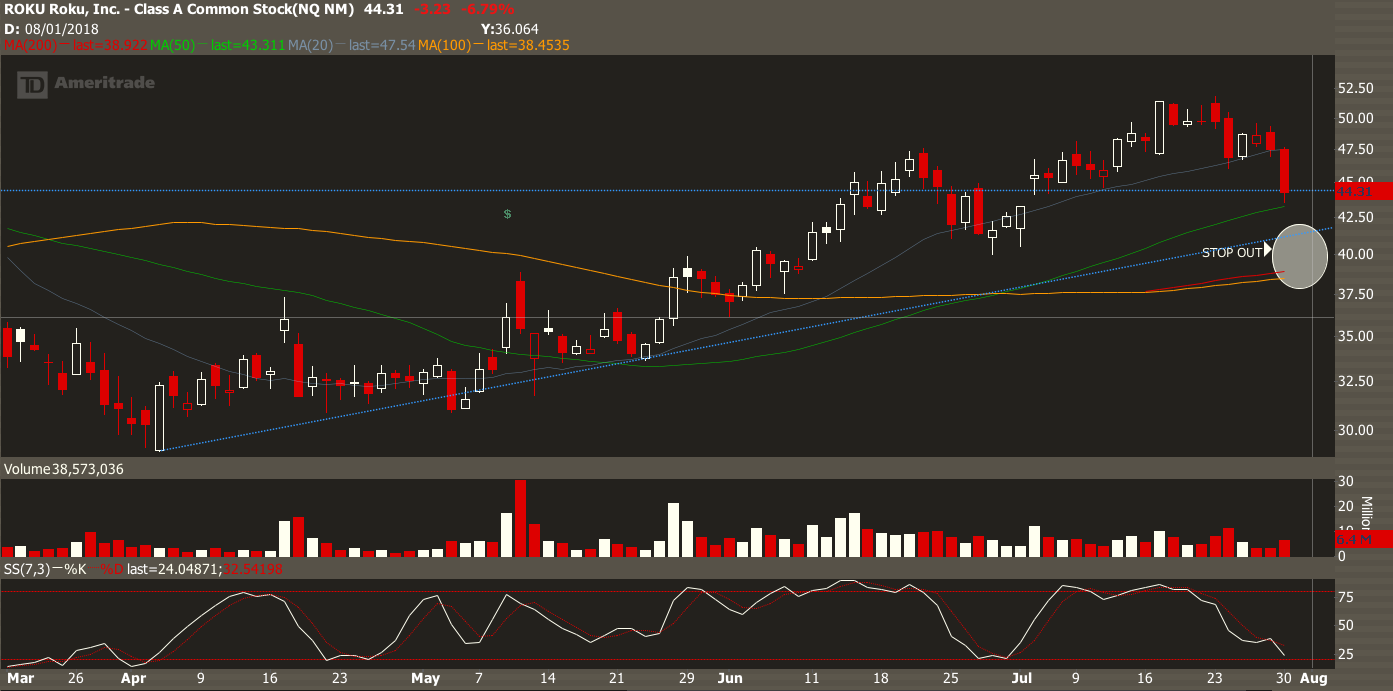Select the MA(200) indicator label

pos(32,45)
